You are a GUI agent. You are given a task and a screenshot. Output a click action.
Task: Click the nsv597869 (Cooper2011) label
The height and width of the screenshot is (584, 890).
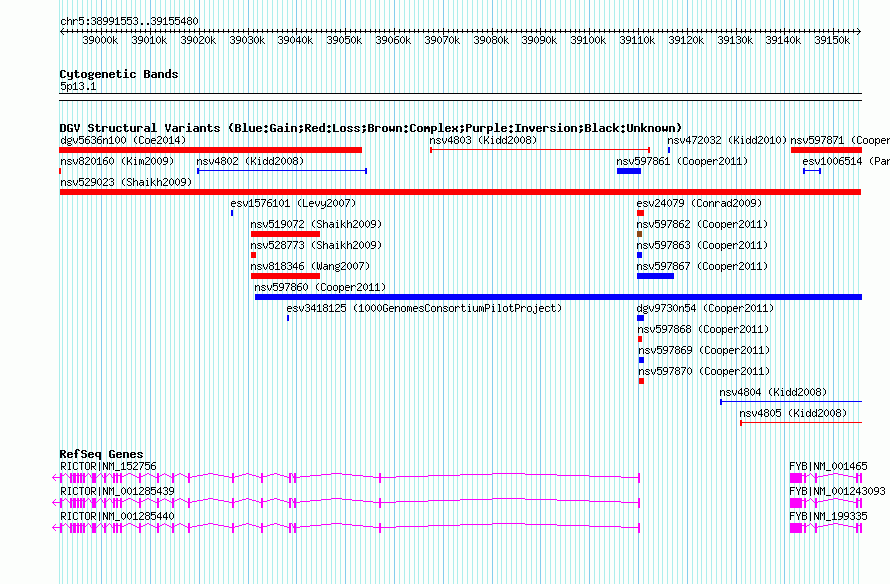pyautogui.click(x=704, y=350)
